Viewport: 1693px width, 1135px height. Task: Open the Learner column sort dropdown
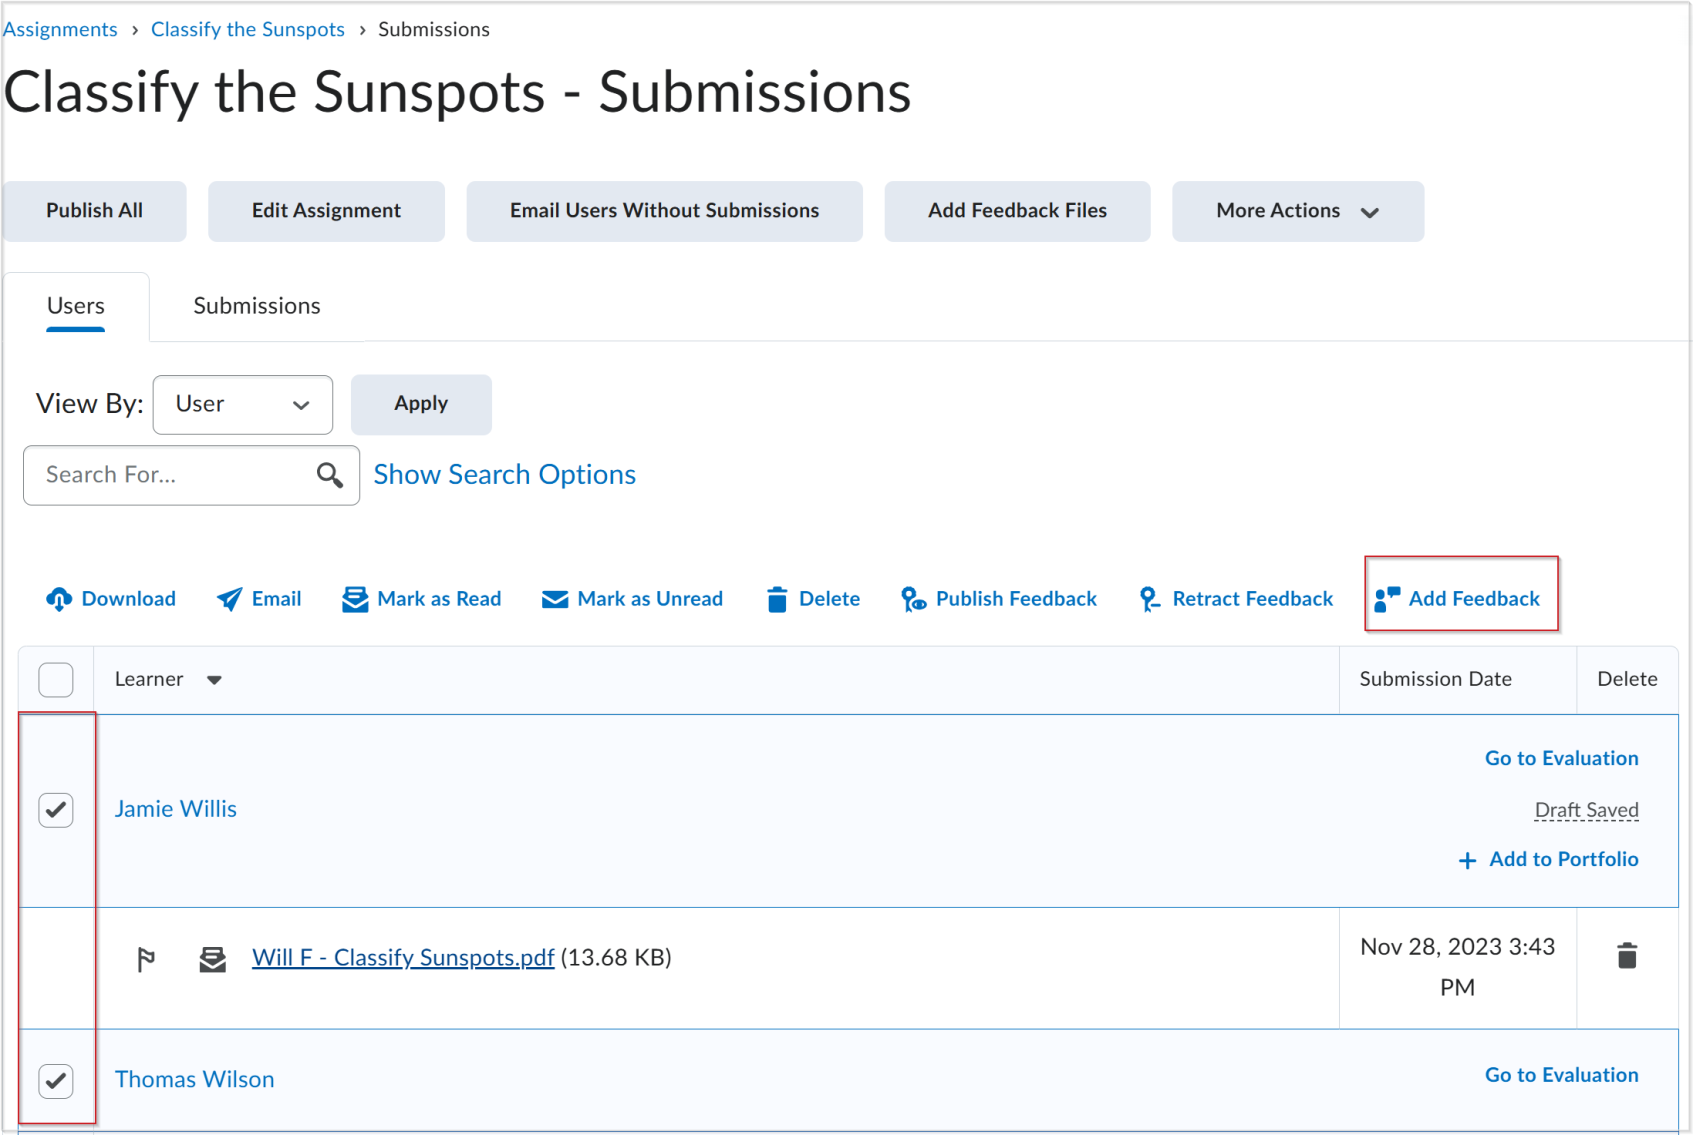[x=215, y=679]
